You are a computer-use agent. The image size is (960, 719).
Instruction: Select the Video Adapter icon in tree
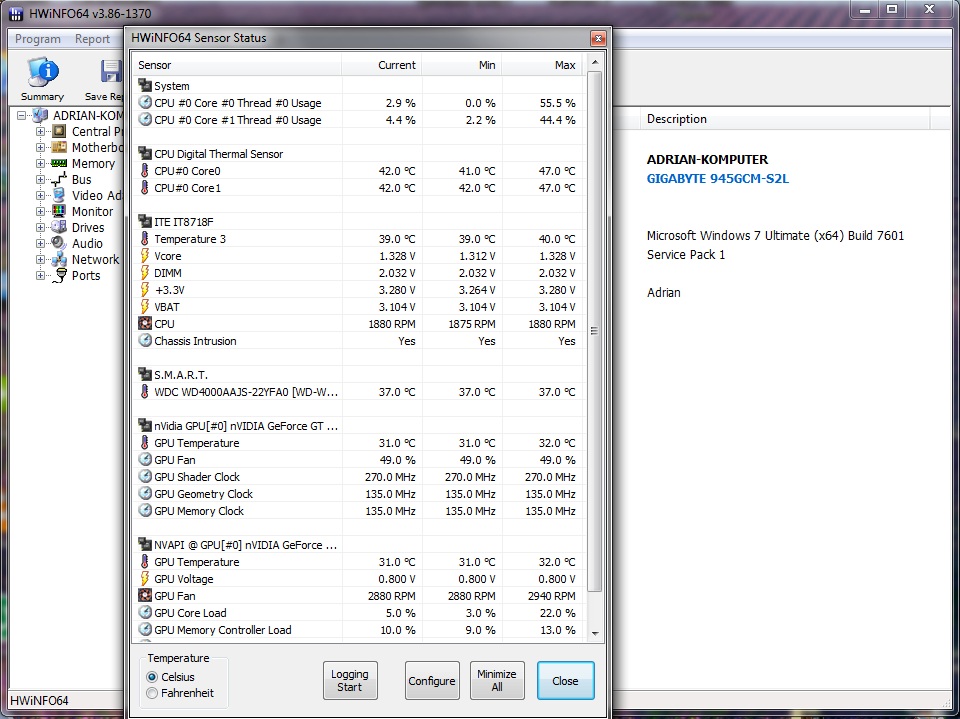(x=59, y=195)
